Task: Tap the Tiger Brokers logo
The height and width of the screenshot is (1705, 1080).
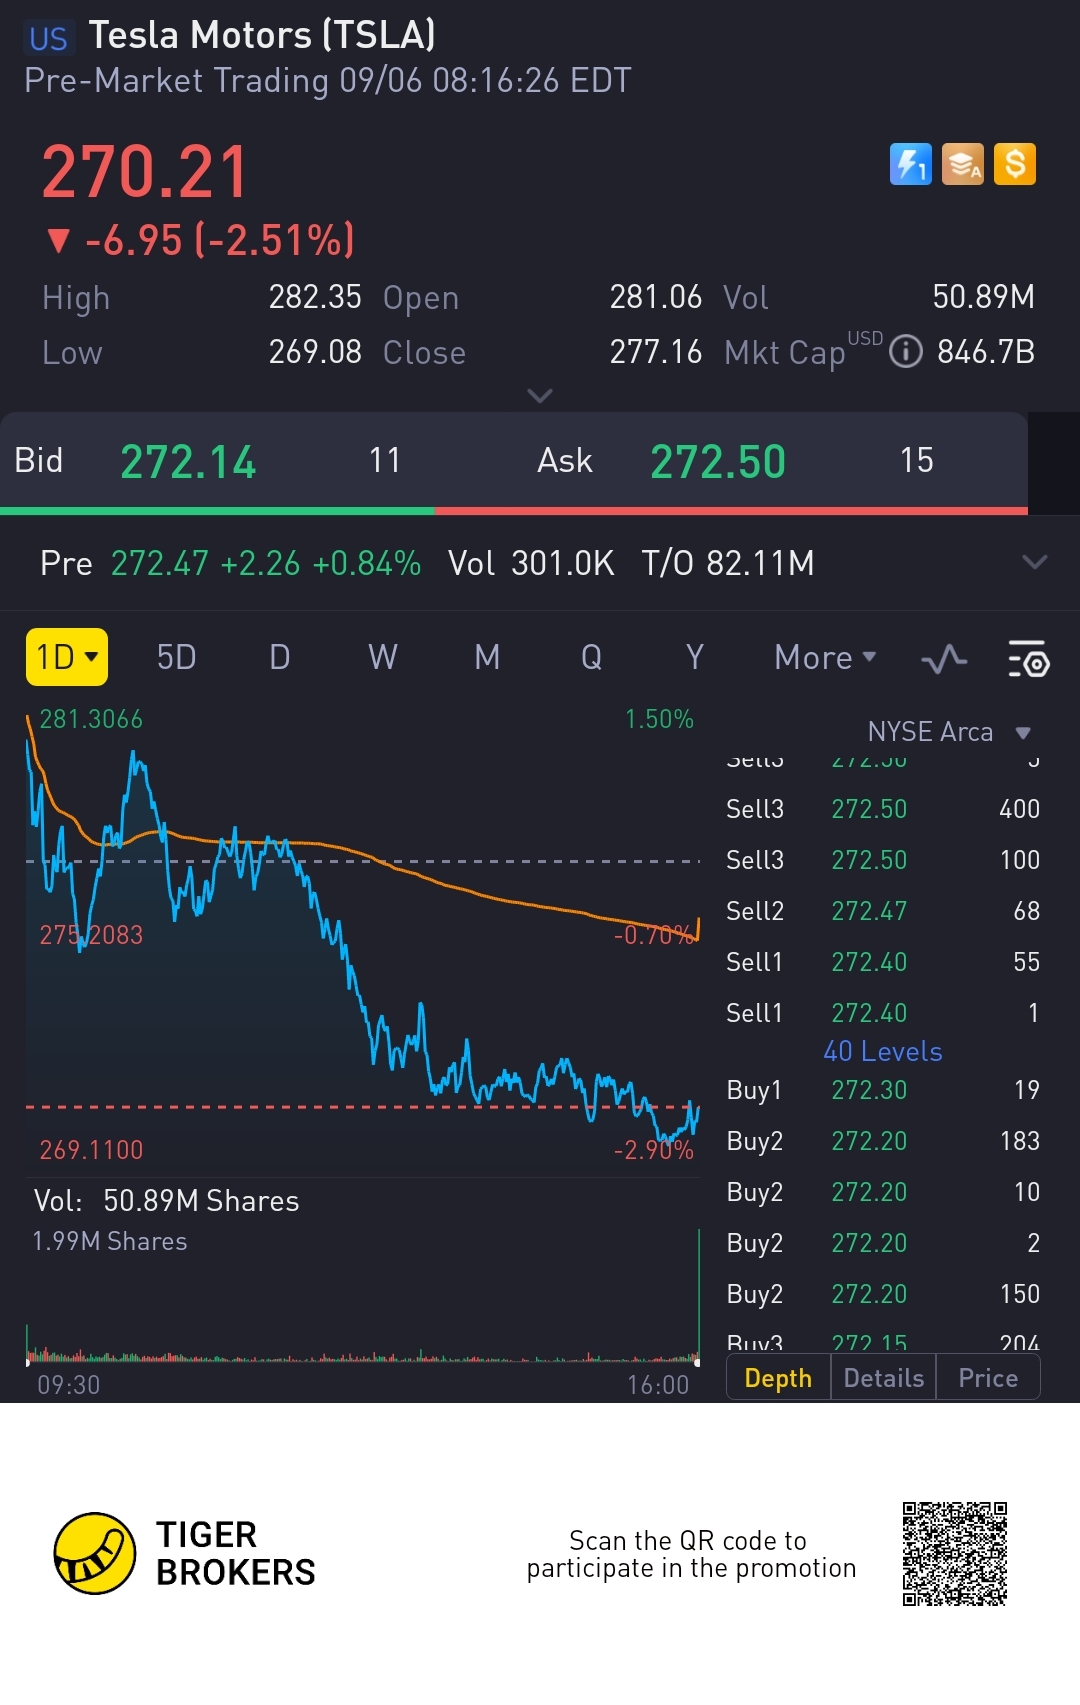Action: [x=185, y=1553]
